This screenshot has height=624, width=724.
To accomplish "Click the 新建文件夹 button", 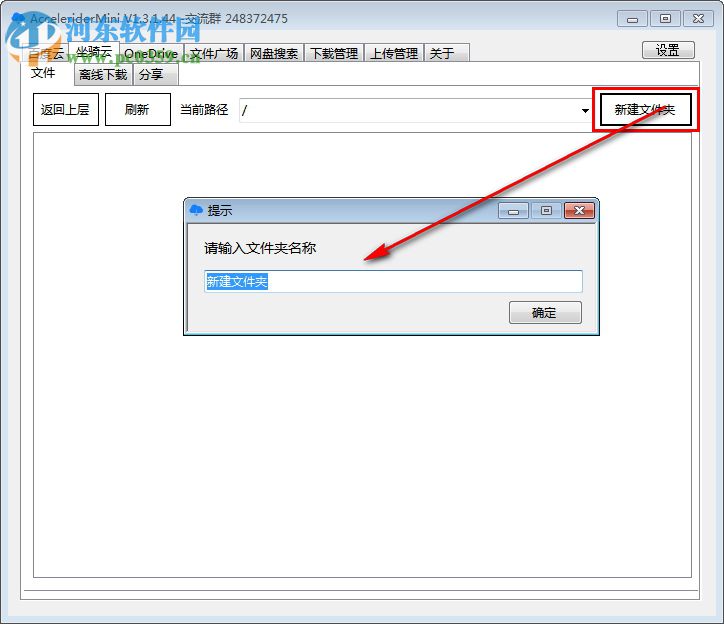I will [x=645, y=109].
